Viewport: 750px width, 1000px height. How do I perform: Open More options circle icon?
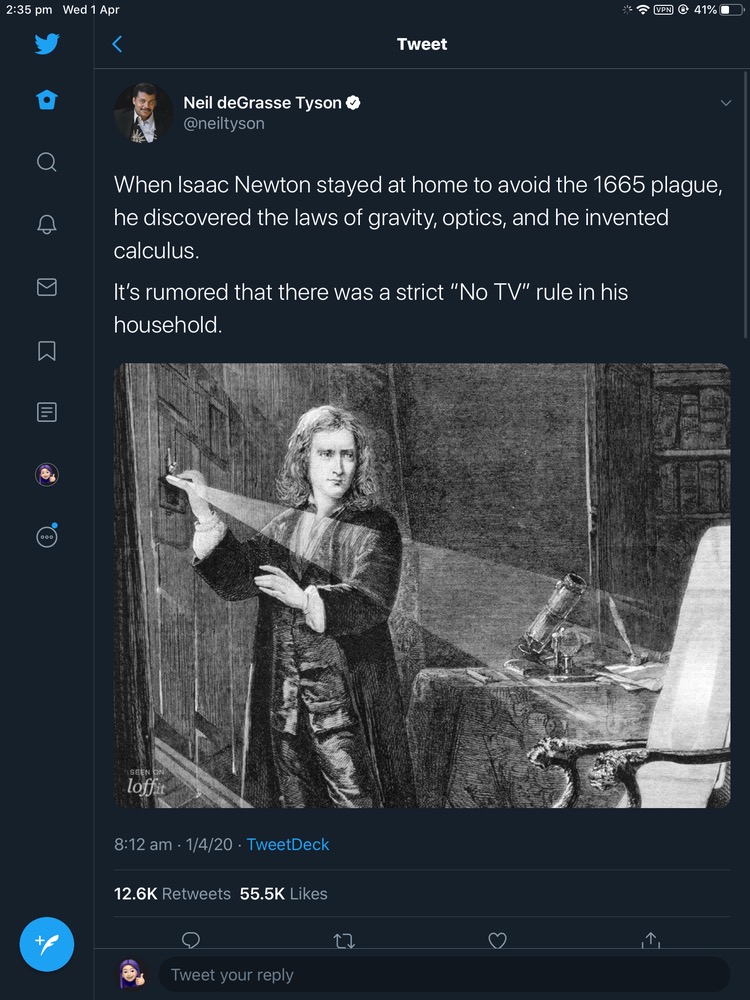[x=46, y=537]
